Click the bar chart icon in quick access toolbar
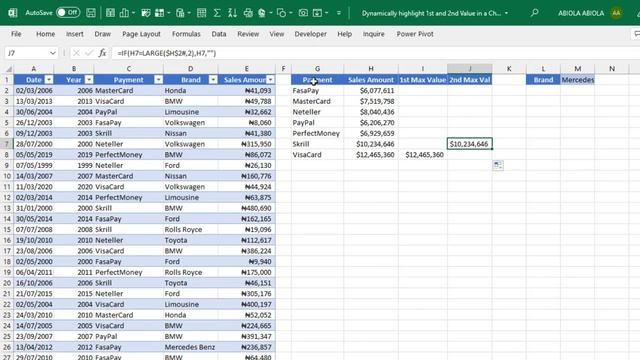This screenshot has width=640, height=360. coord(124,13)
